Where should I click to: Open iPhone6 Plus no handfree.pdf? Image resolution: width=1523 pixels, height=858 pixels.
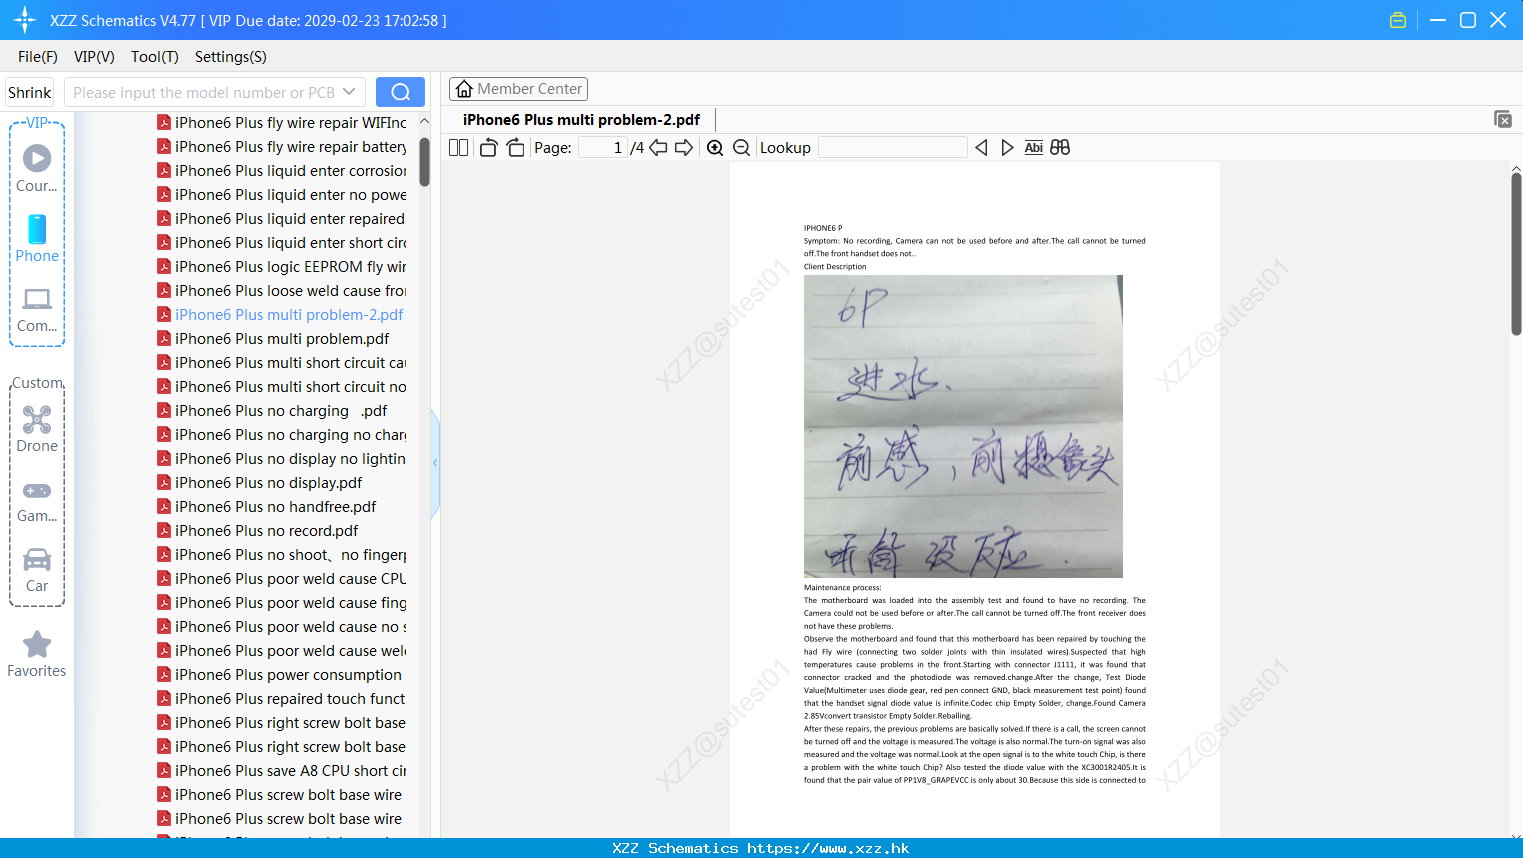tap(267, 507)
